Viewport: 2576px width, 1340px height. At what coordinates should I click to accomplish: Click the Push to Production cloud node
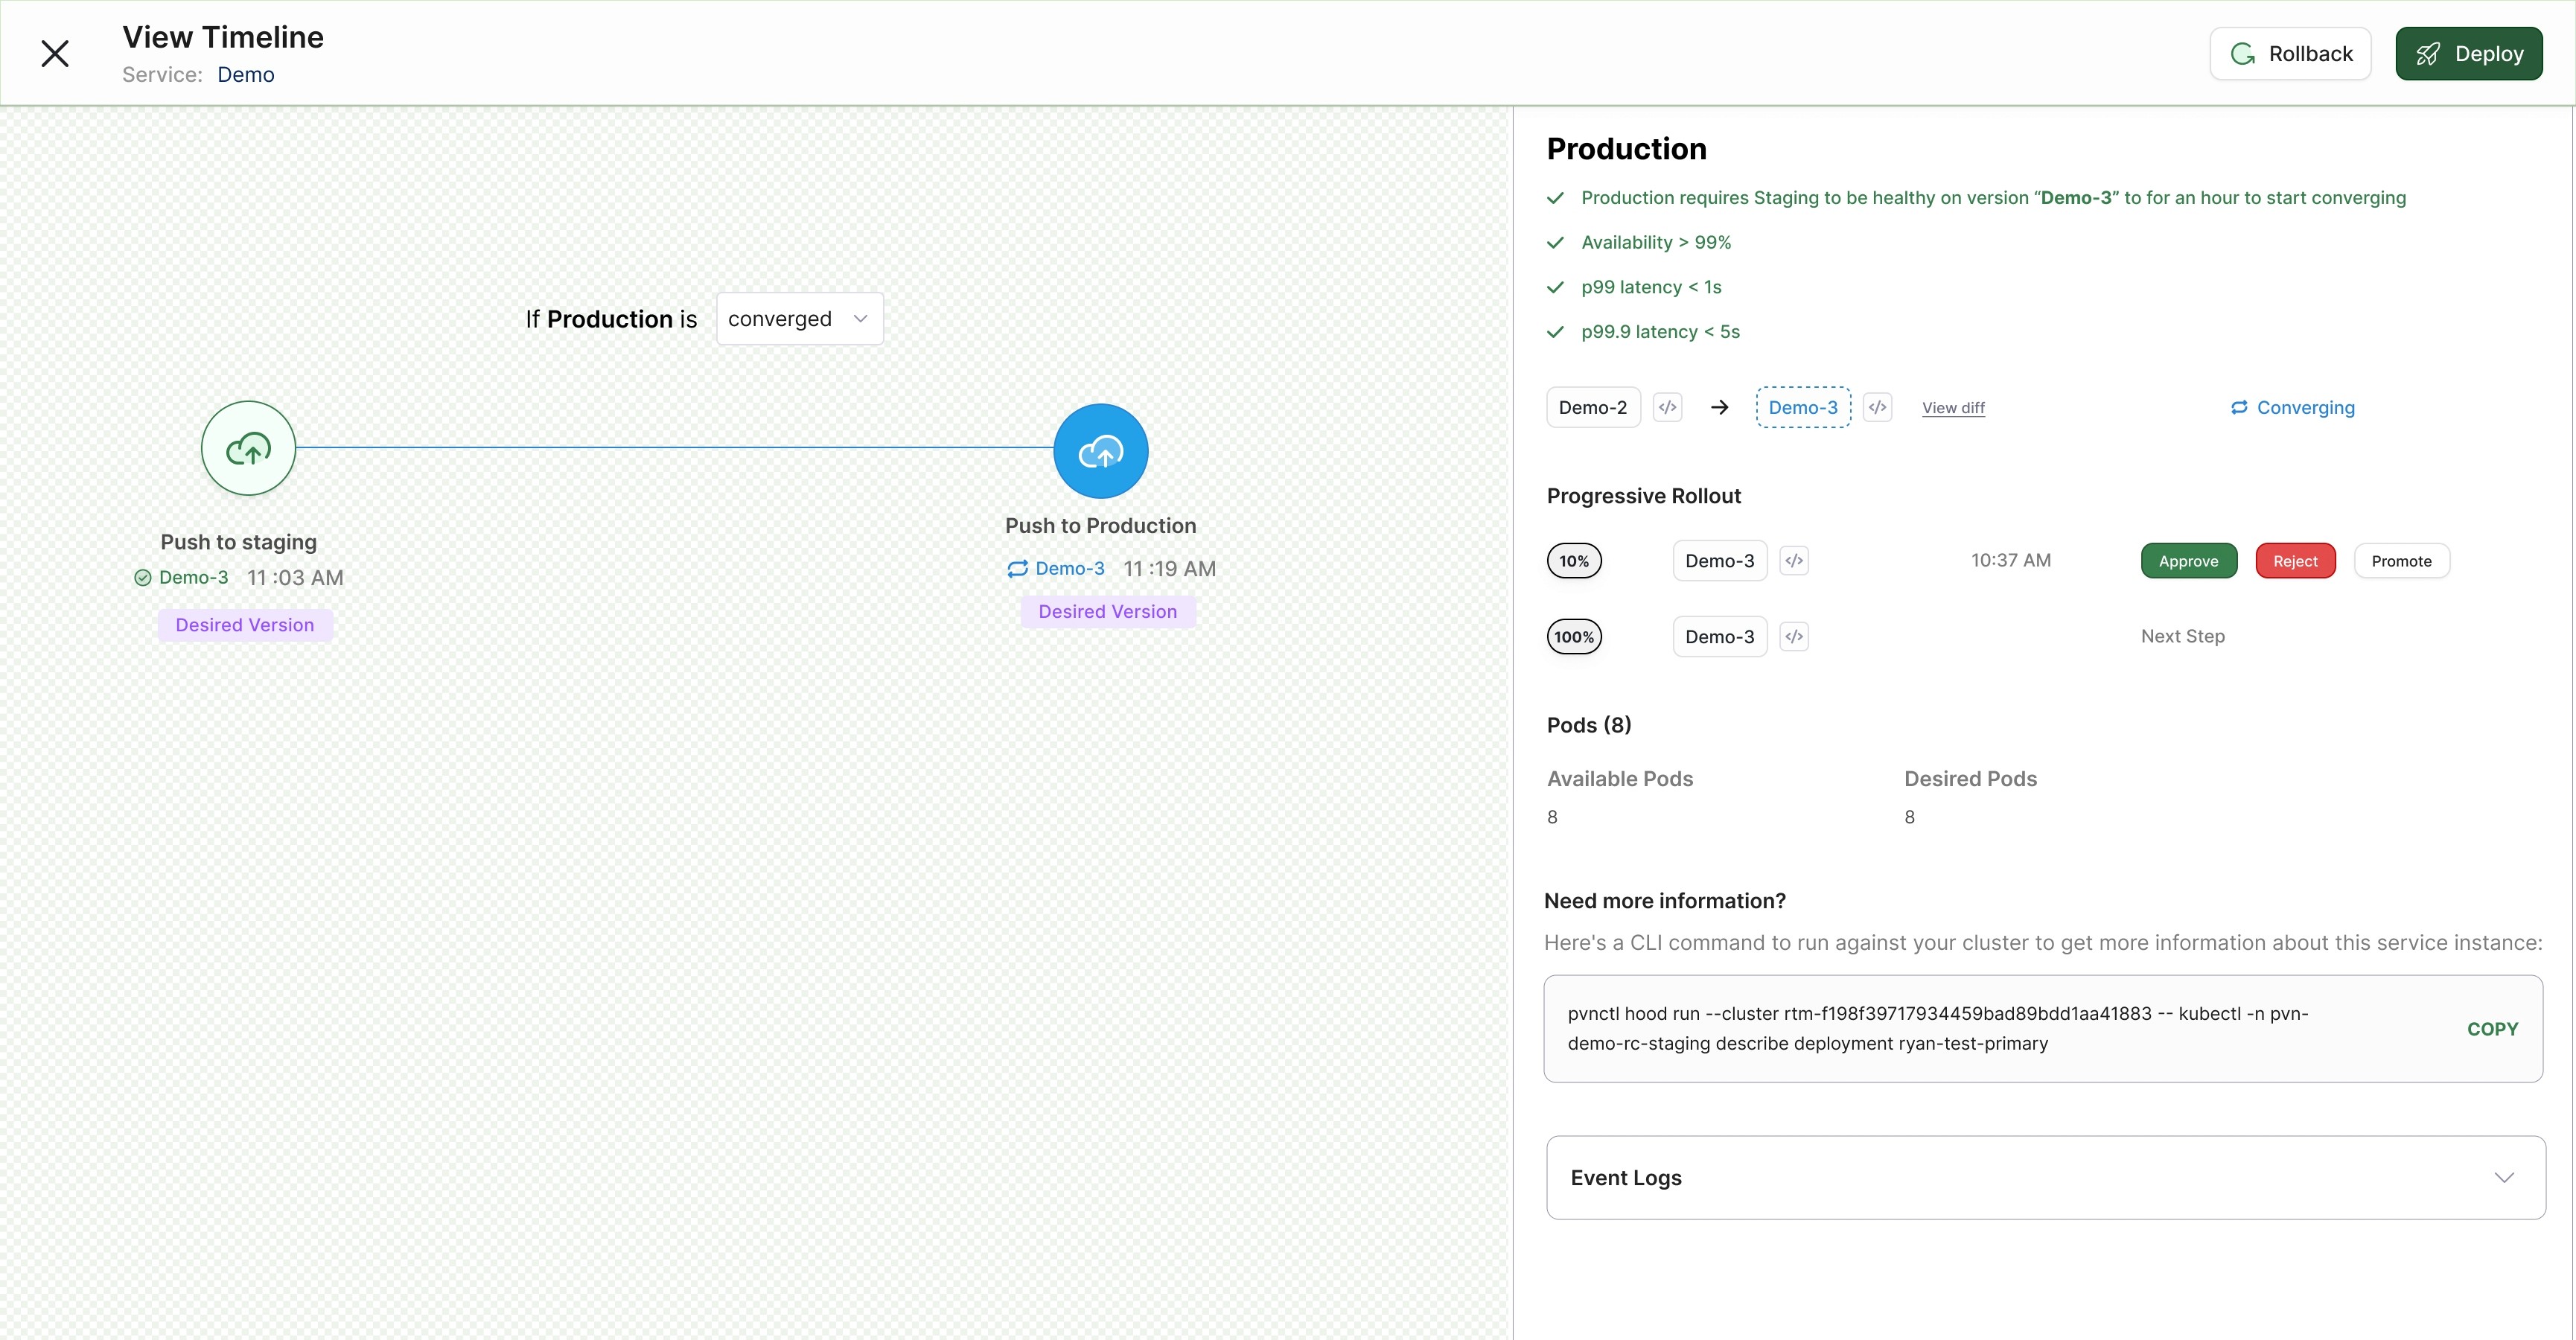[x=1100, y=451]
